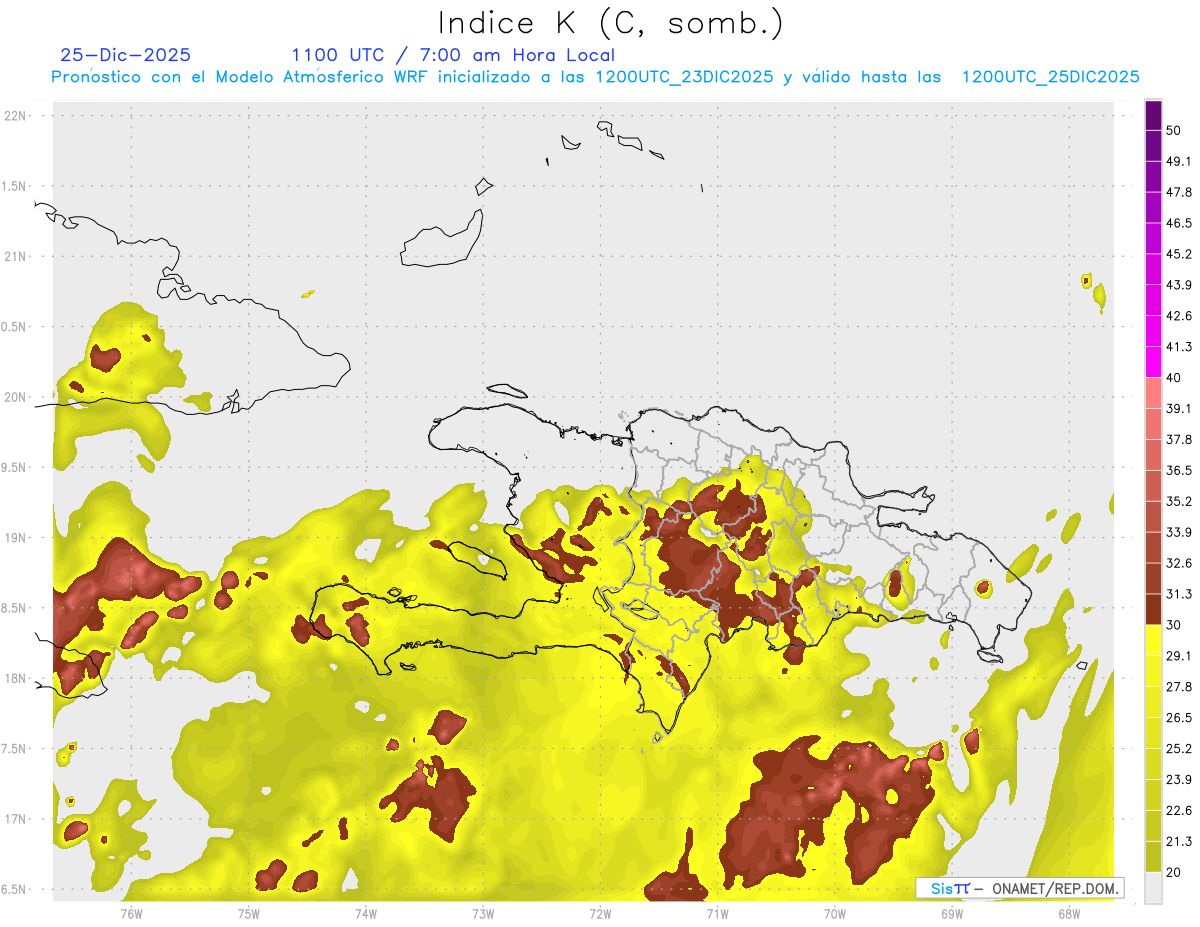Click longitude label "68W"

click(1068, 914)
